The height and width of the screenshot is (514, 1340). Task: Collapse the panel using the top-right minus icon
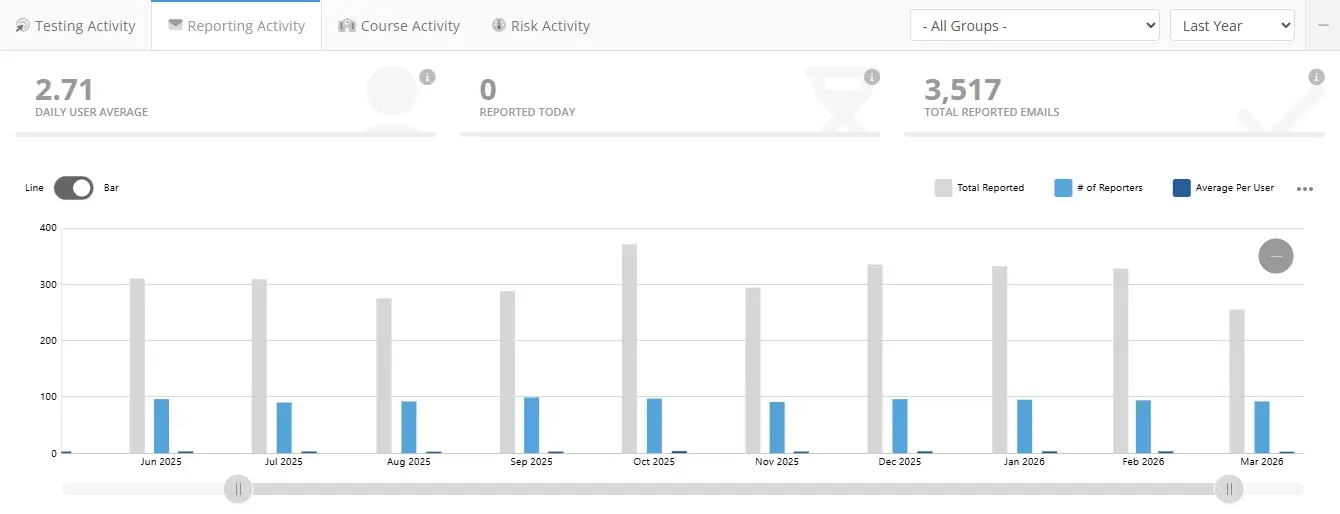point(1322,25)
